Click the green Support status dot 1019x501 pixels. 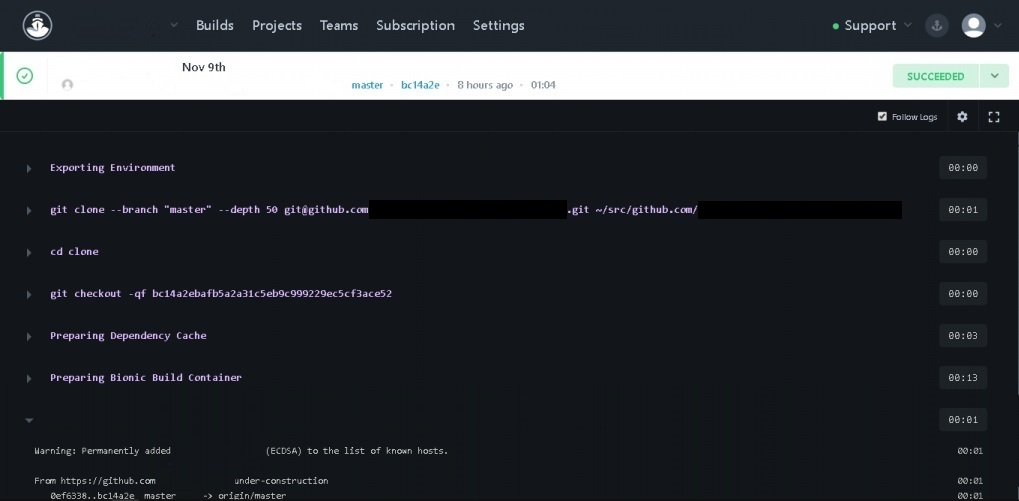pyautogui.click(x=836, y=26)
